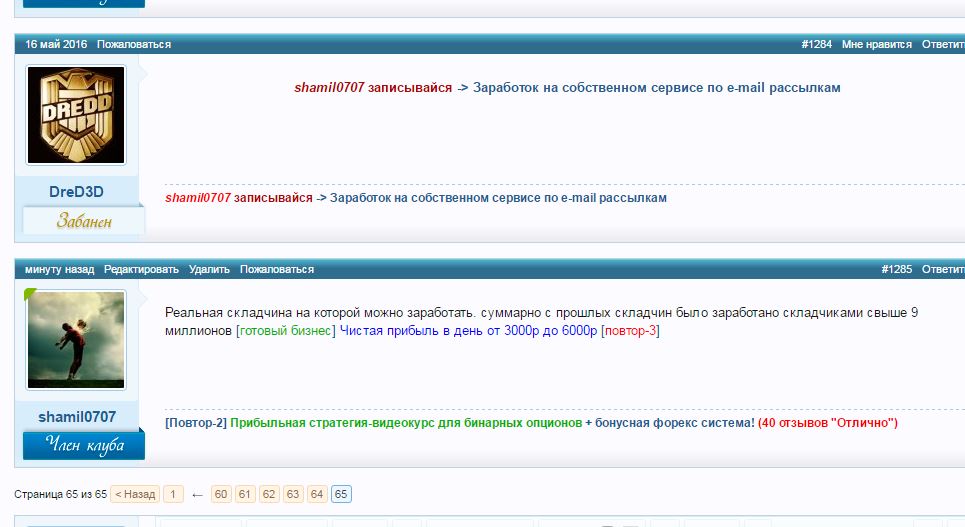Jump to page 1 in pagination
This screenshot has width=965, height=527.
pos(173,494)
